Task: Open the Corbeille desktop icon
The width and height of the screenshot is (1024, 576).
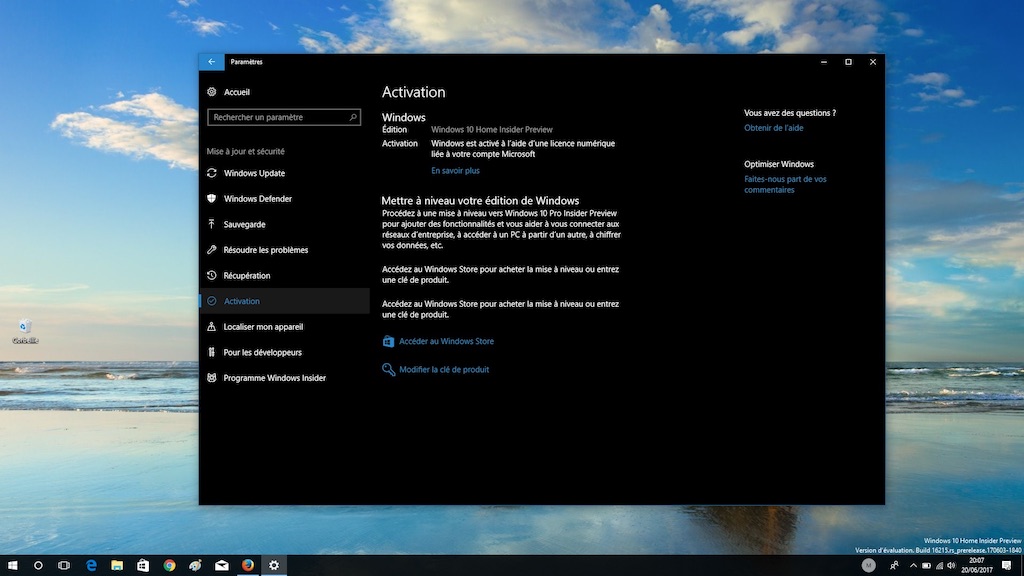Action: click(25, 332)
